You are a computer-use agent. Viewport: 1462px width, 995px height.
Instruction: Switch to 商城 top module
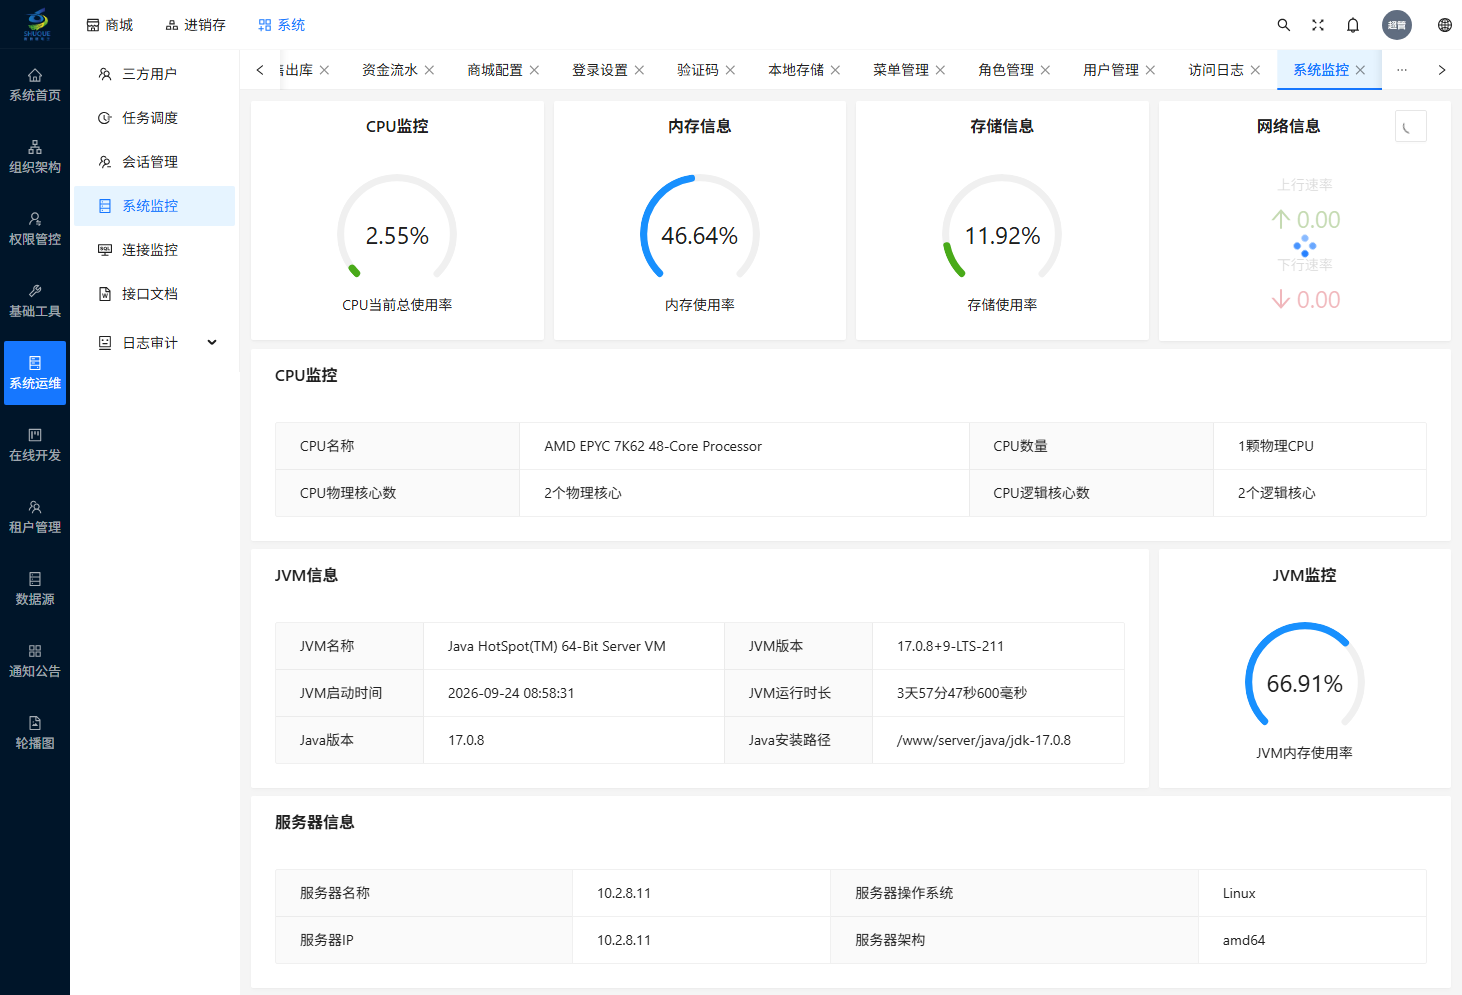coord(109,25)
